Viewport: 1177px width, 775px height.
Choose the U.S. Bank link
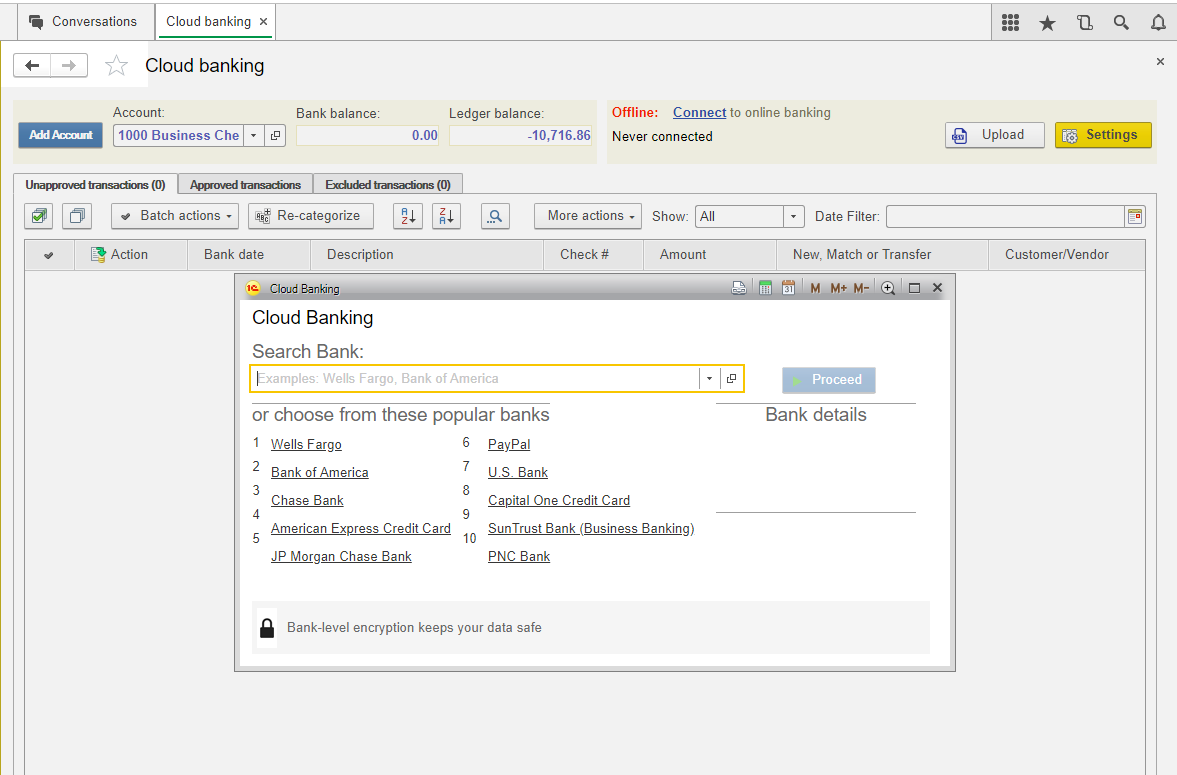tap(518, 472)
